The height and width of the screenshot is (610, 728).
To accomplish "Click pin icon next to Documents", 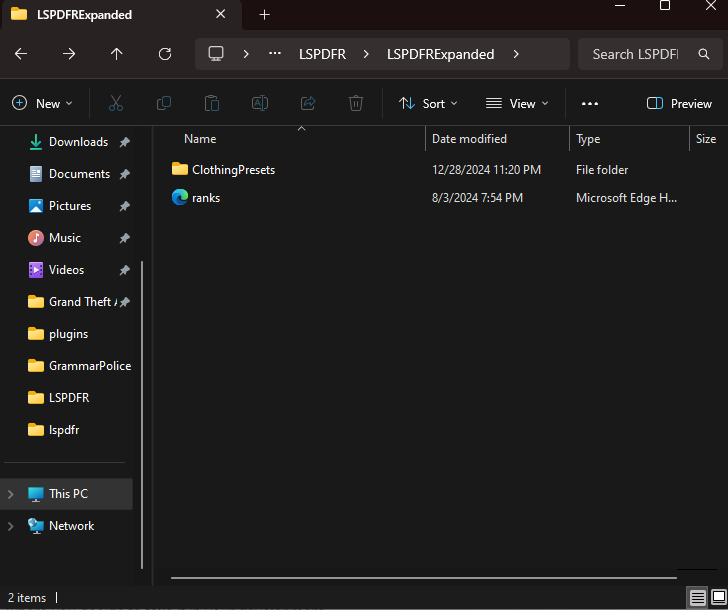I will (x=124, y=174).
